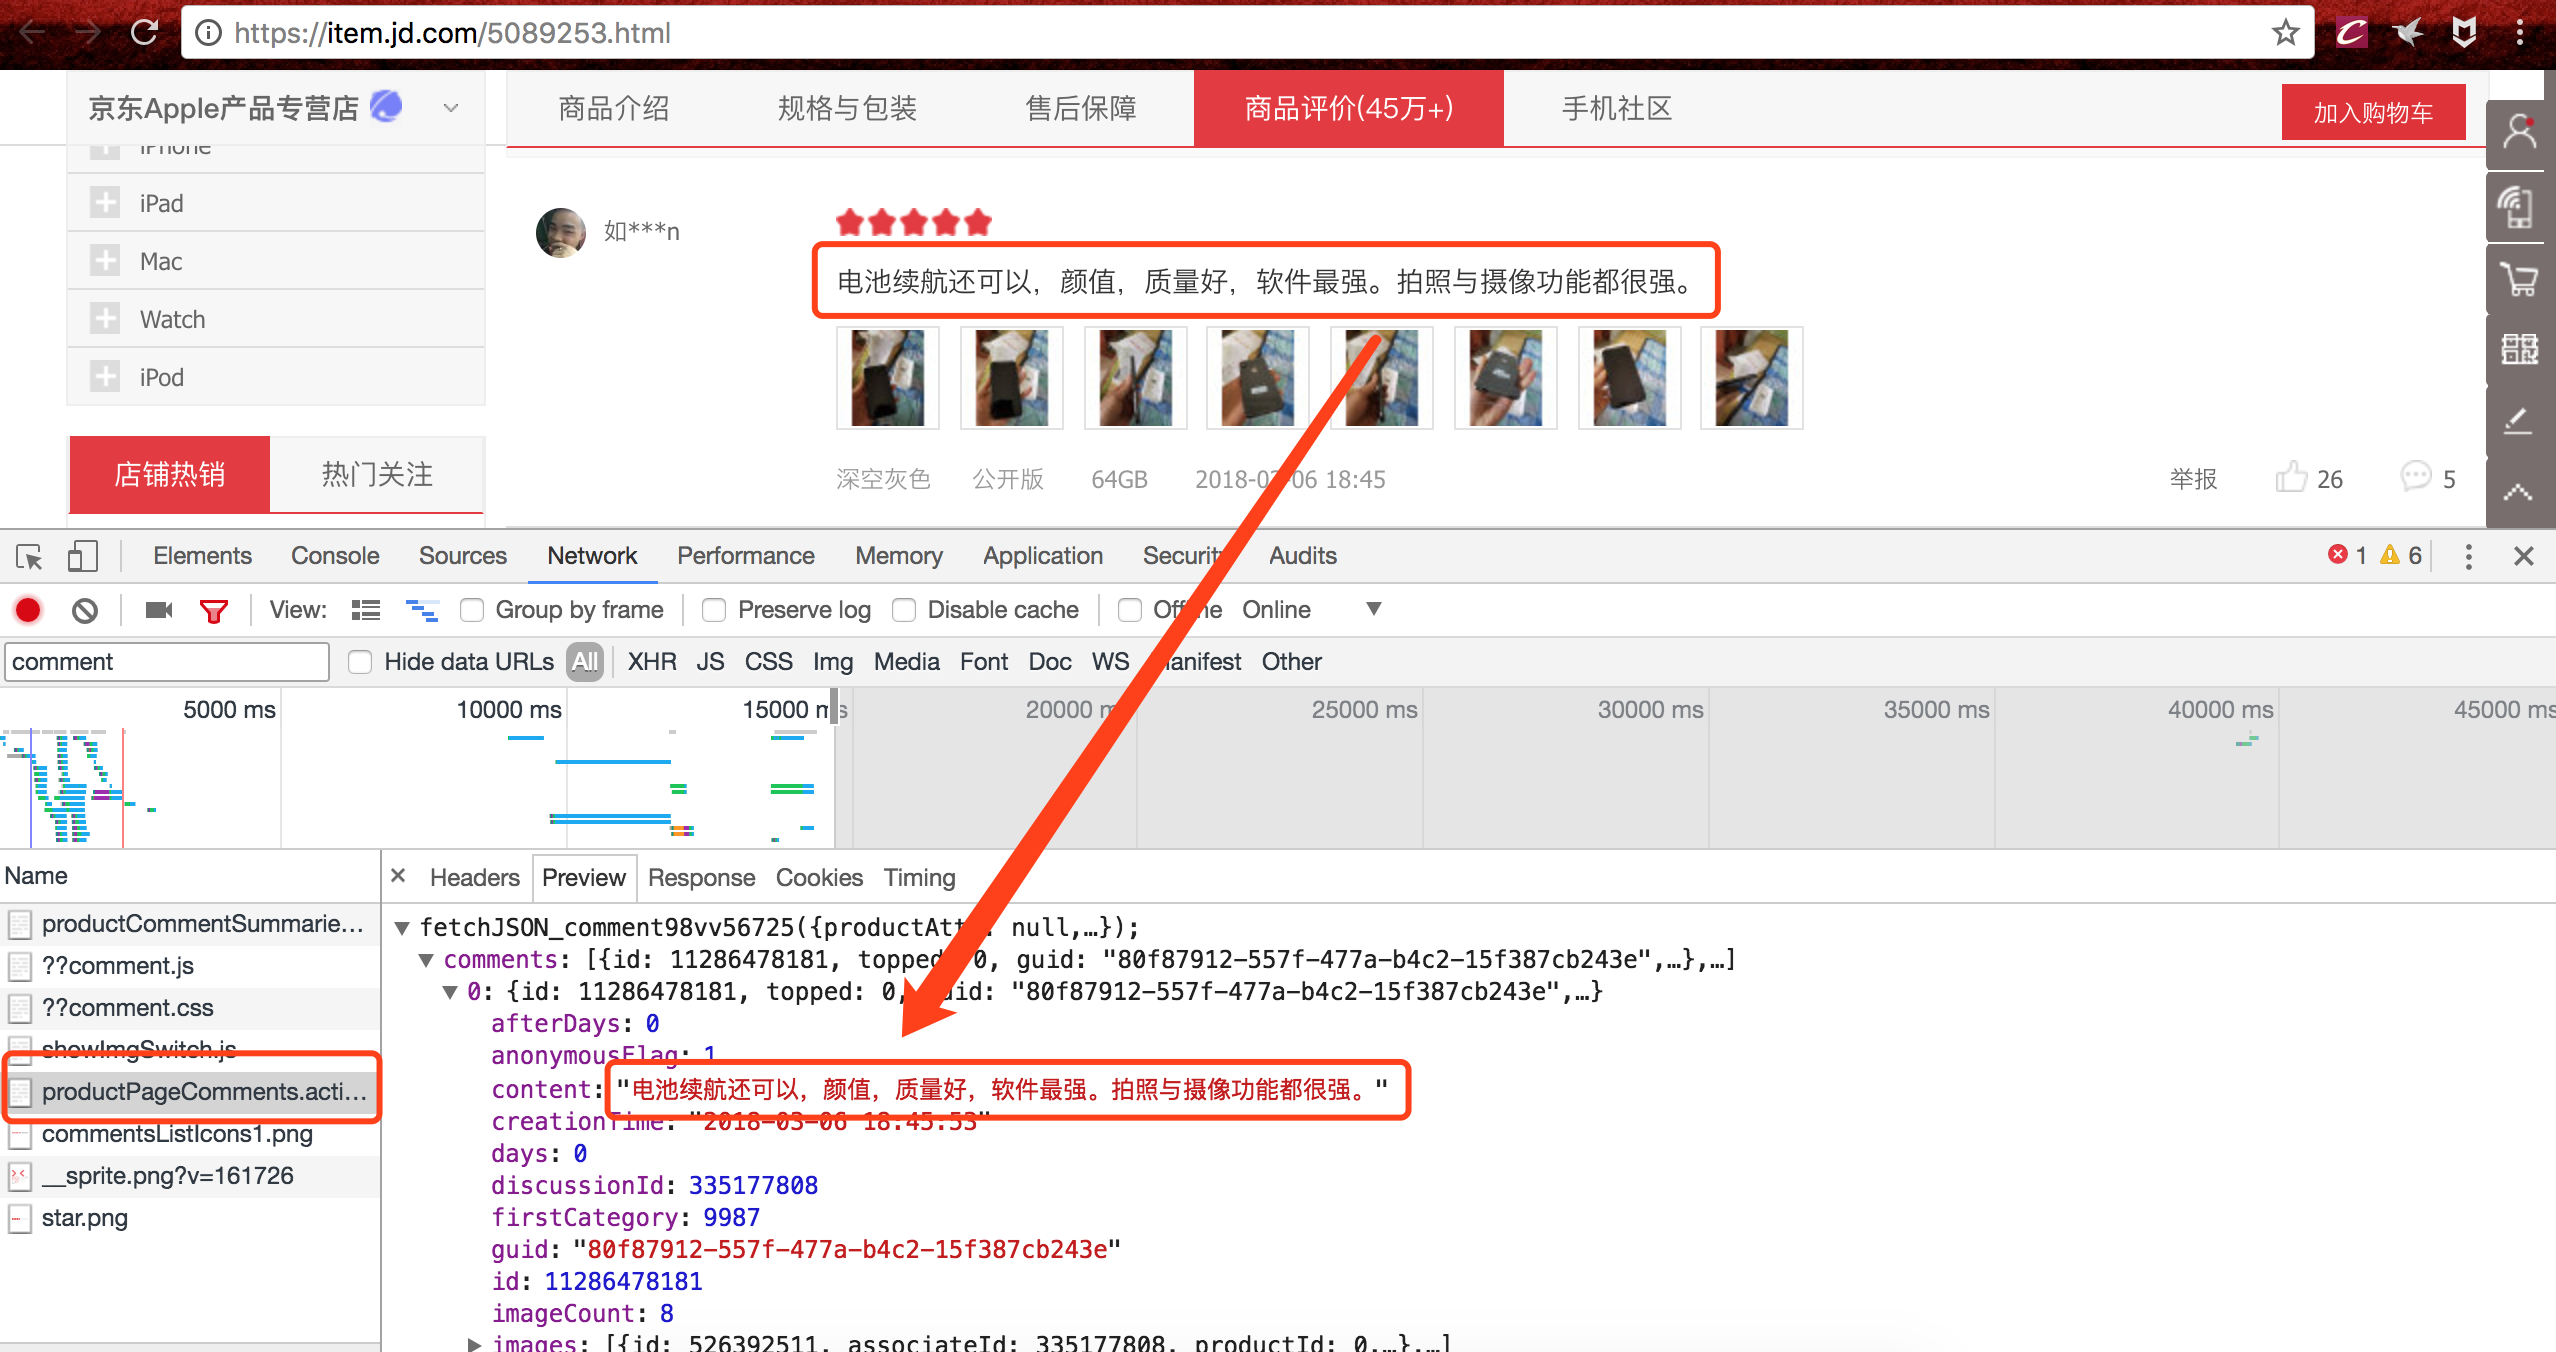Tick the Hide data URLs checkbox

click(360, 662)
